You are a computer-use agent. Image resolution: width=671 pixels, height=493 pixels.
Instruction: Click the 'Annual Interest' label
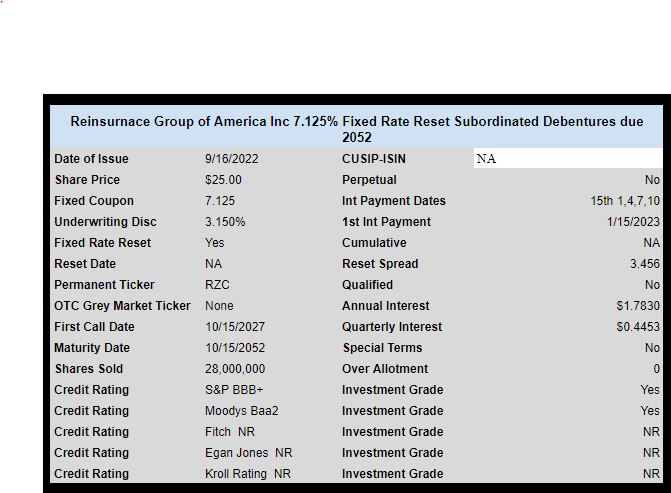(x=386, y=306)
